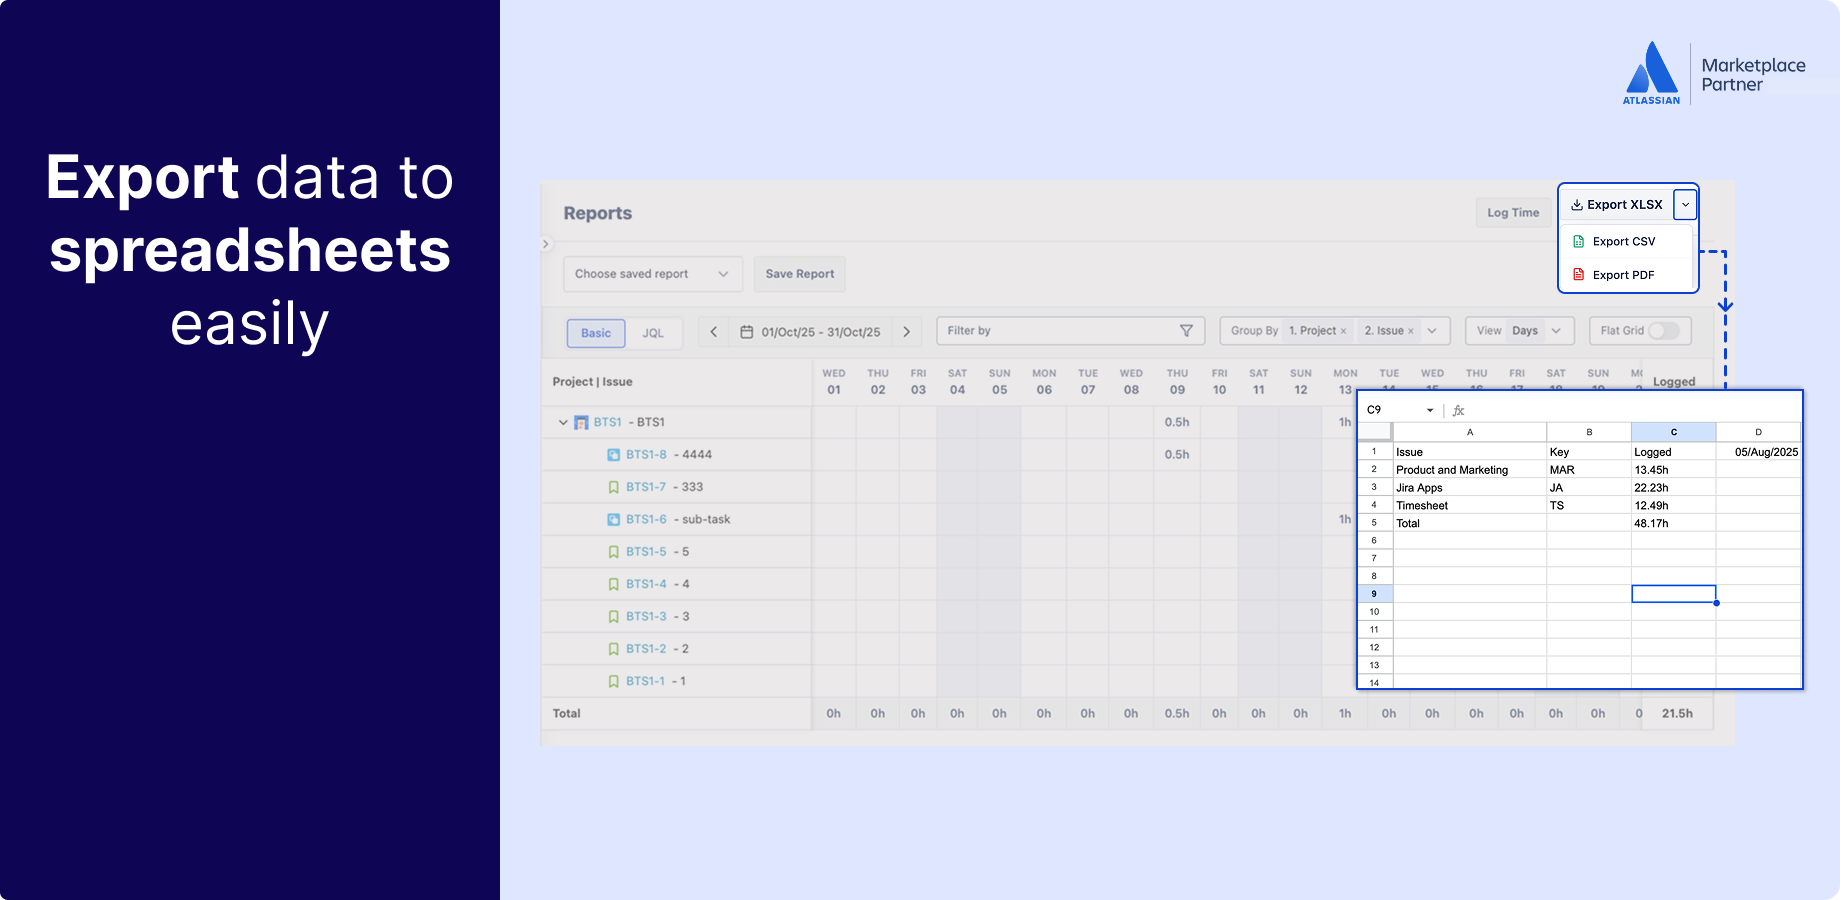
Task: Click the calendar icon beside the date range
Action: 746,331
